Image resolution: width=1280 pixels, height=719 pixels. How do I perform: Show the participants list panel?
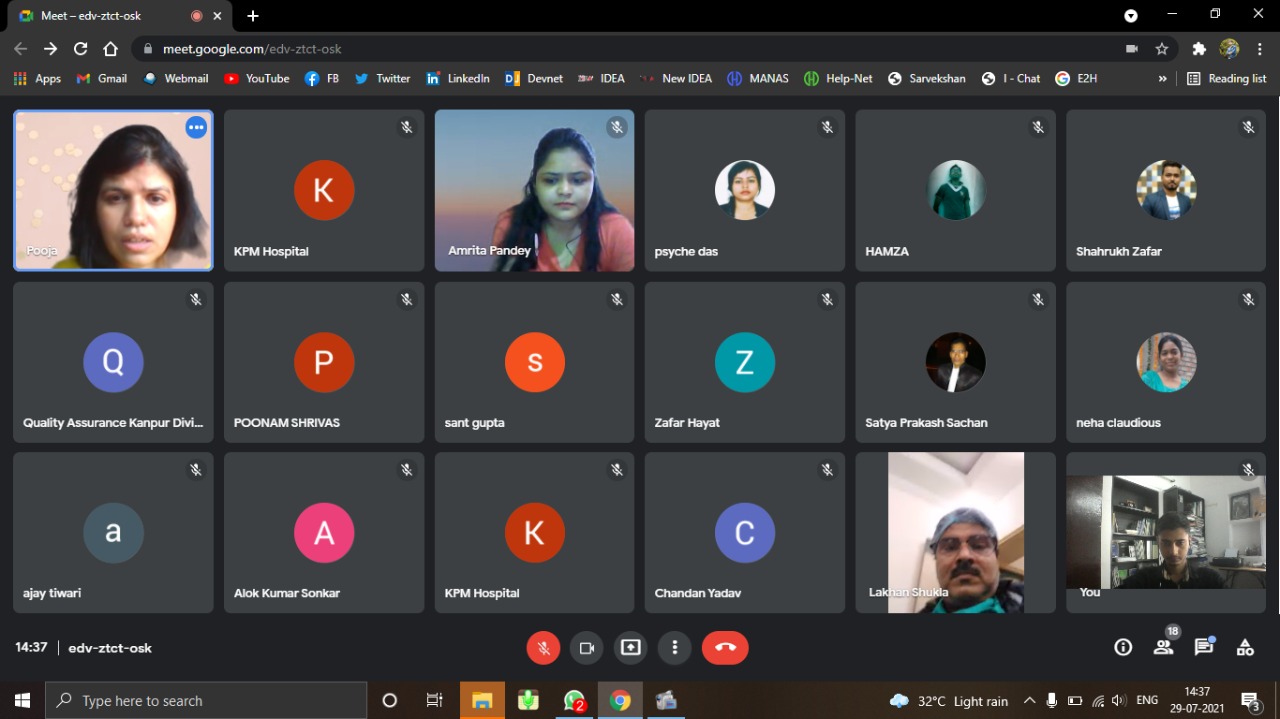pos(1163,648)
